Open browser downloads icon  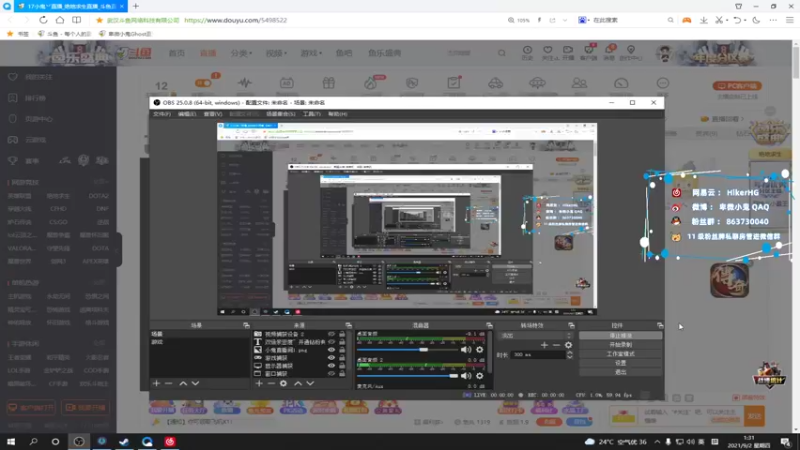[x=704, y=20]
